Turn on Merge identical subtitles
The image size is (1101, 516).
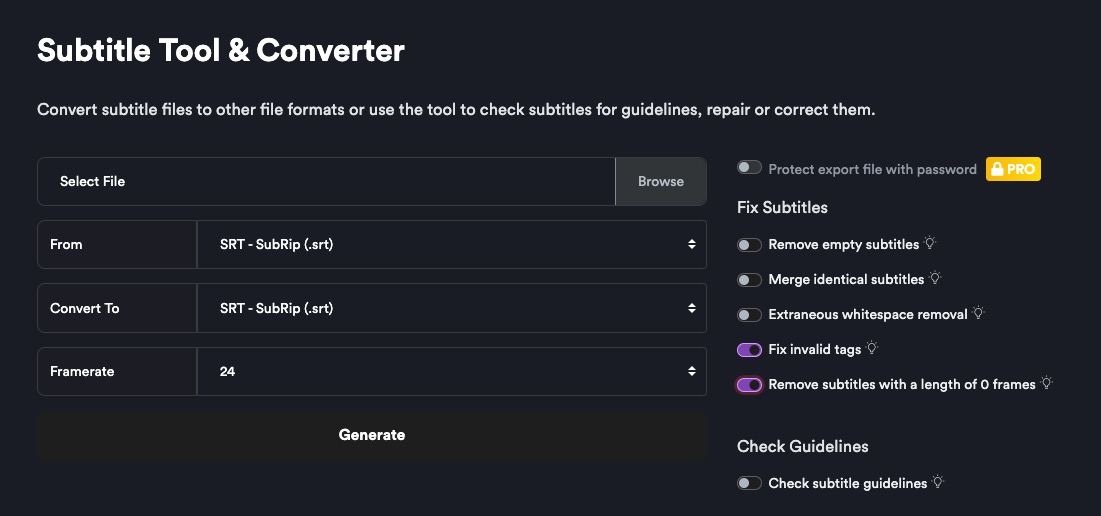coord(749,280)
